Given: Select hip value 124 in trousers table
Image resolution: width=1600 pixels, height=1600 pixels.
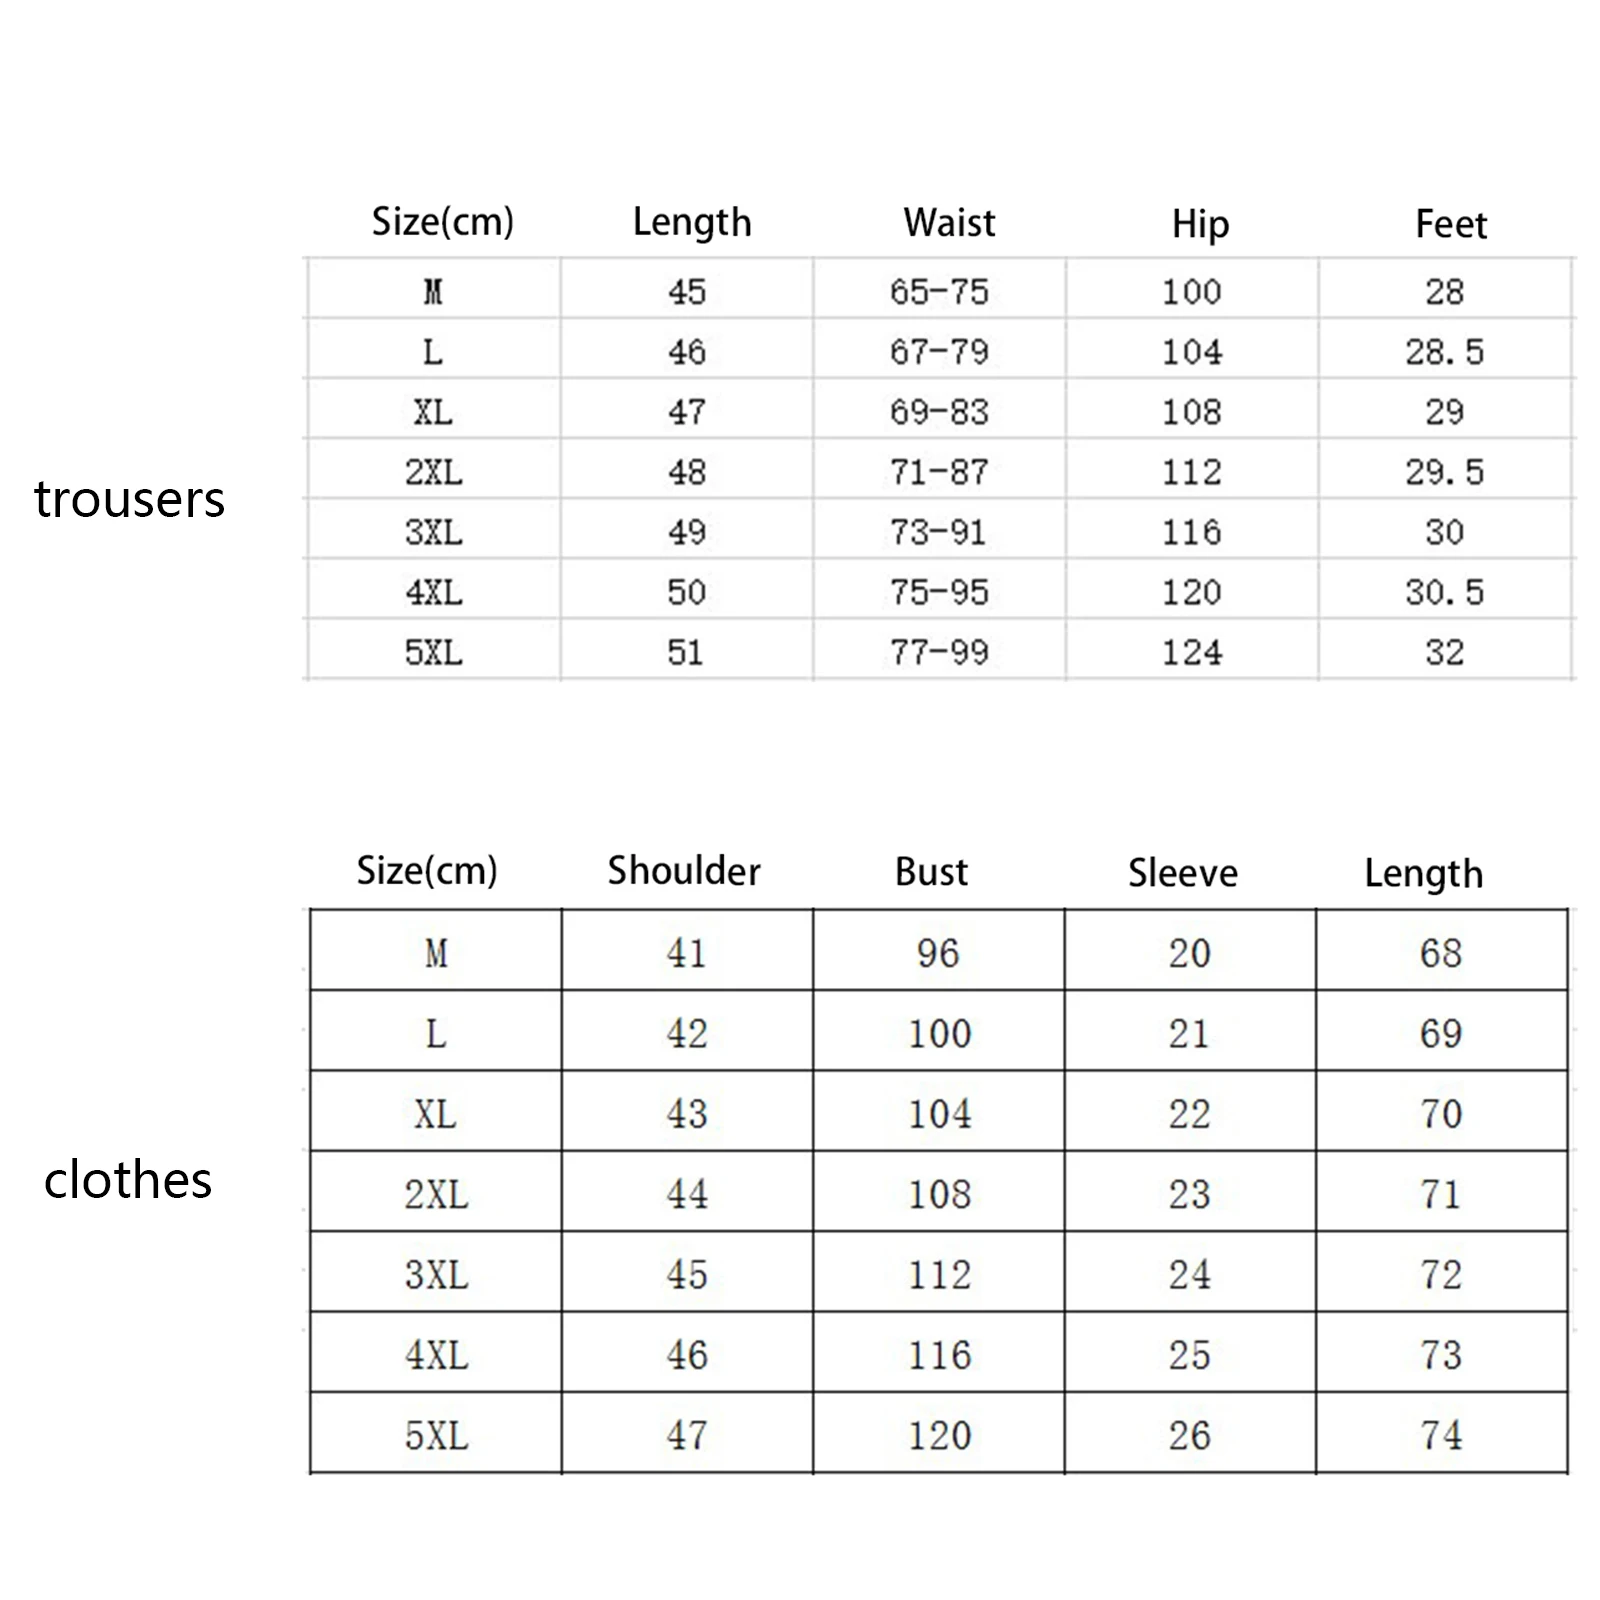Looking at the screenshot, I should [x=1191, y=652].
